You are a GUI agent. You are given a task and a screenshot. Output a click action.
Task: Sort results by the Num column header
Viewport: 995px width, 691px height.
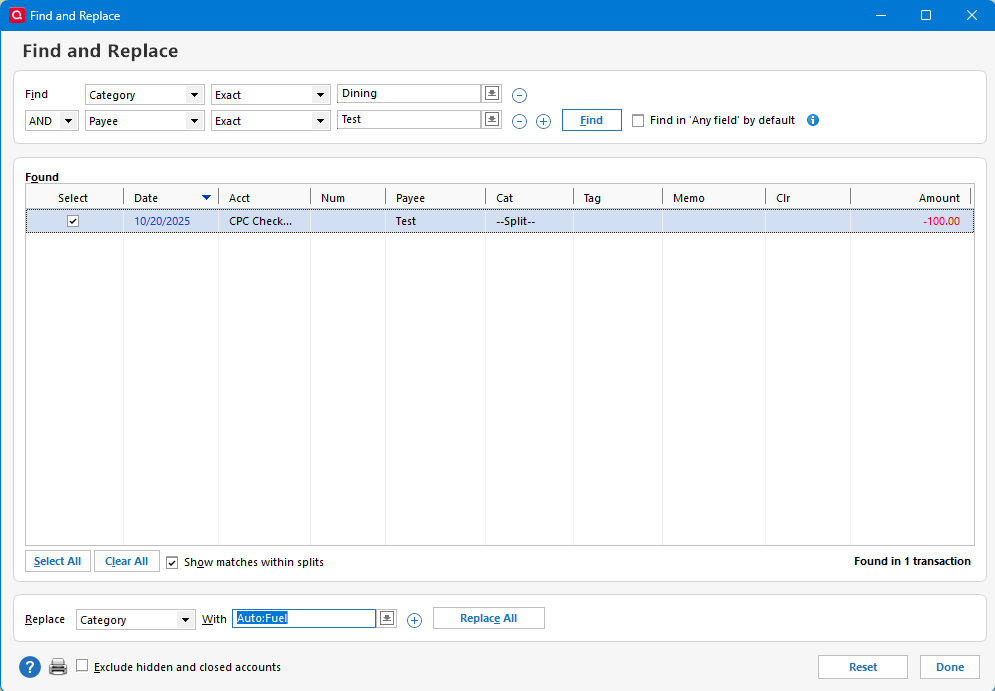348,198
